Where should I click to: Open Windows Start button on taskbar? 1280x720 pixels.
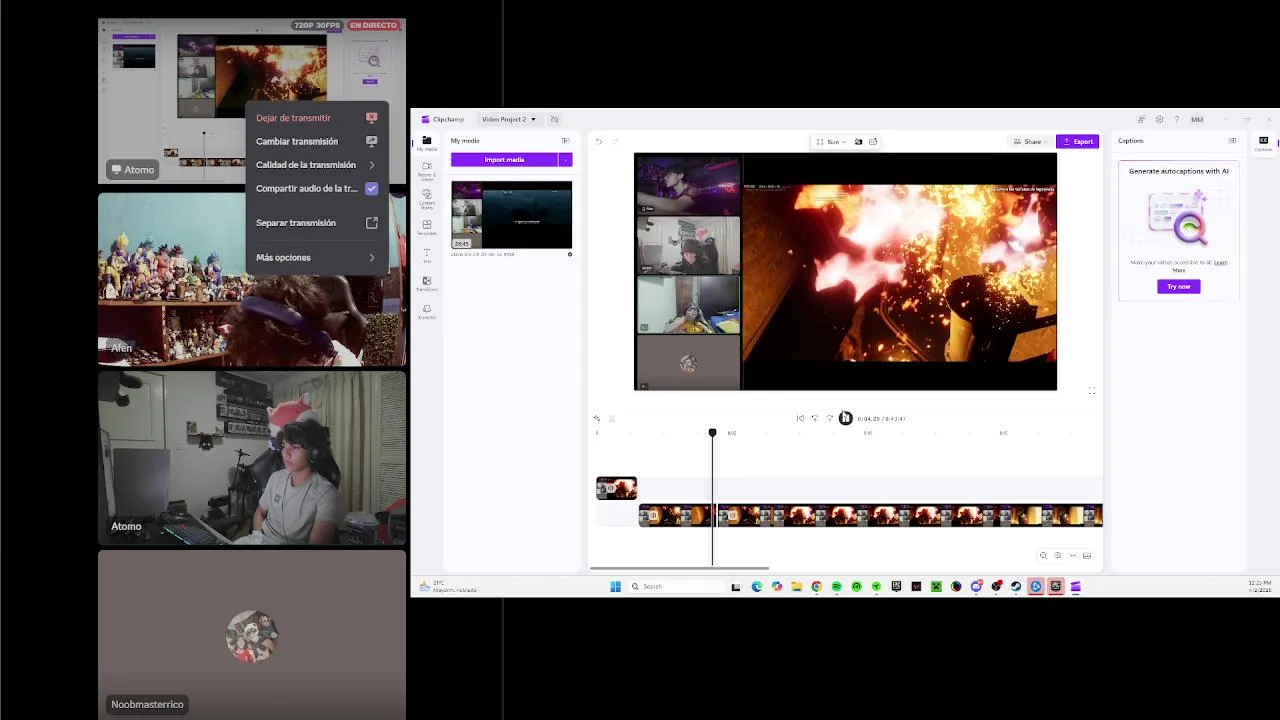pyautogui.click(x=615, y=586)
